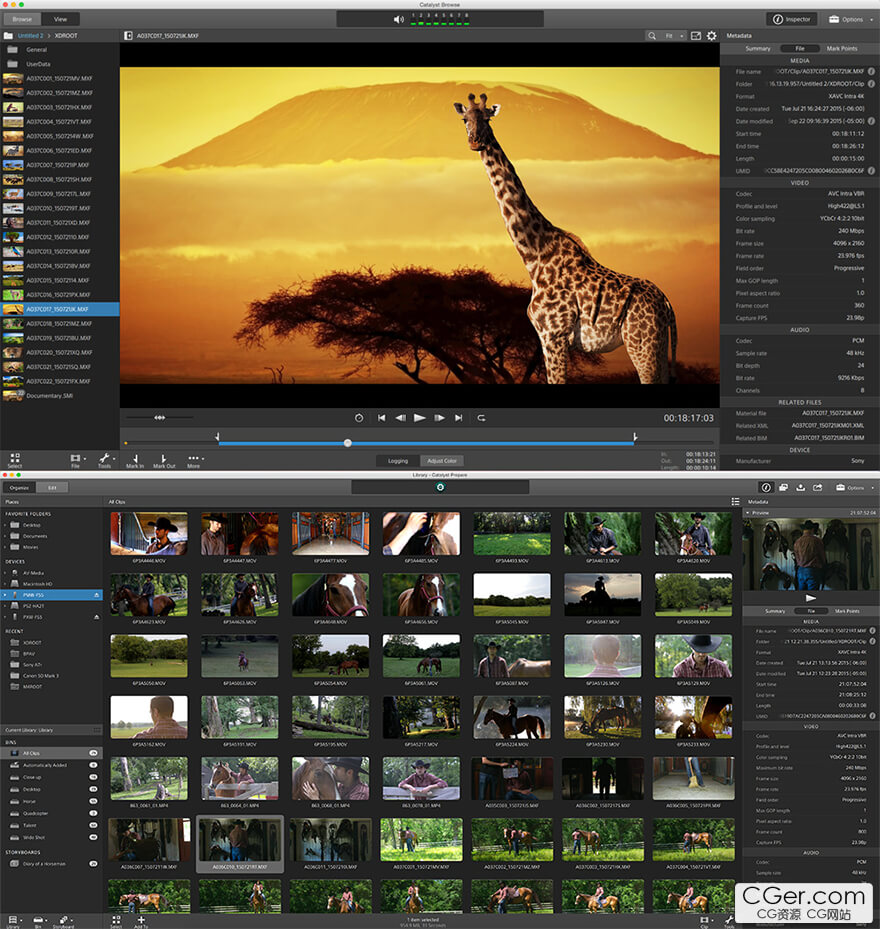Open the Storyboard dropdown in Catalyst Prepare toolbar
The width and height of the screenshot is (880, 929).
(63, 922)
